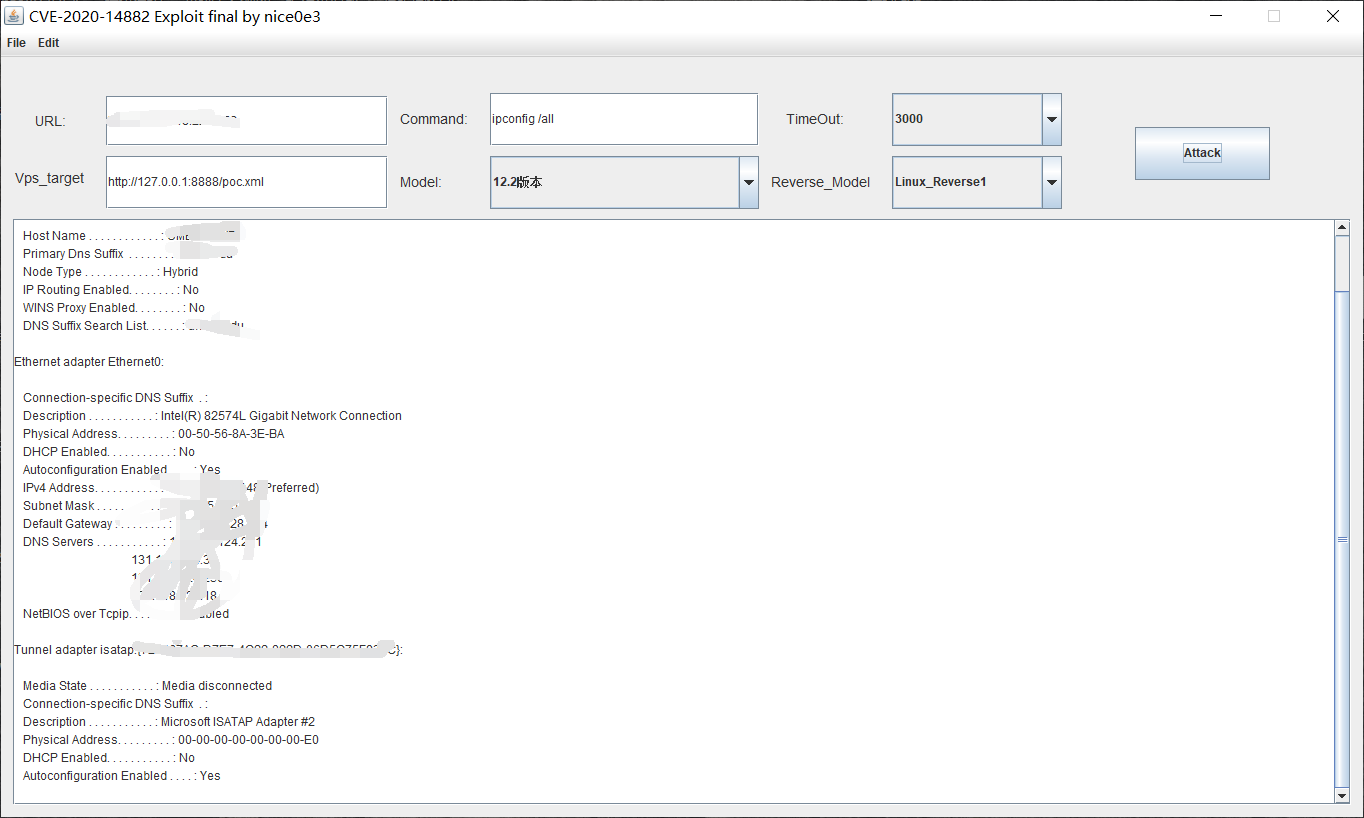Click the Attack button

(1202, 153)
